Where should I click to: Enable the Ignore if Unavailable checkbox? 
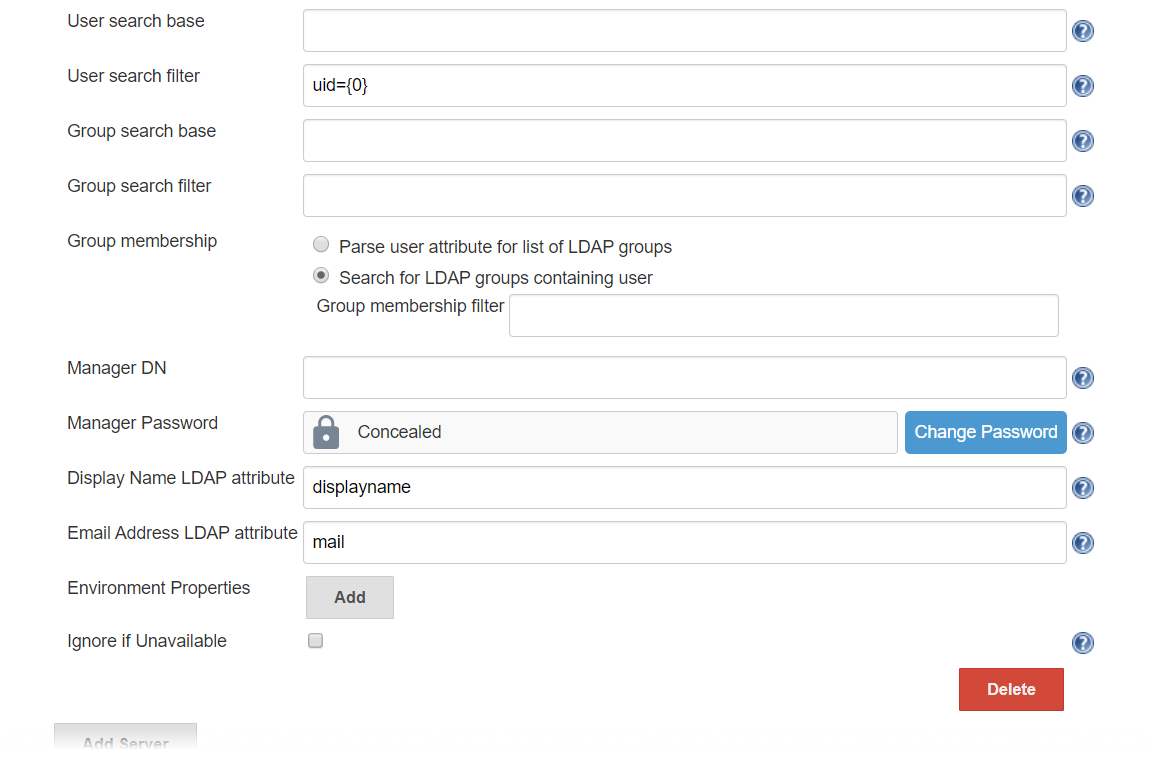click(315, 641)
